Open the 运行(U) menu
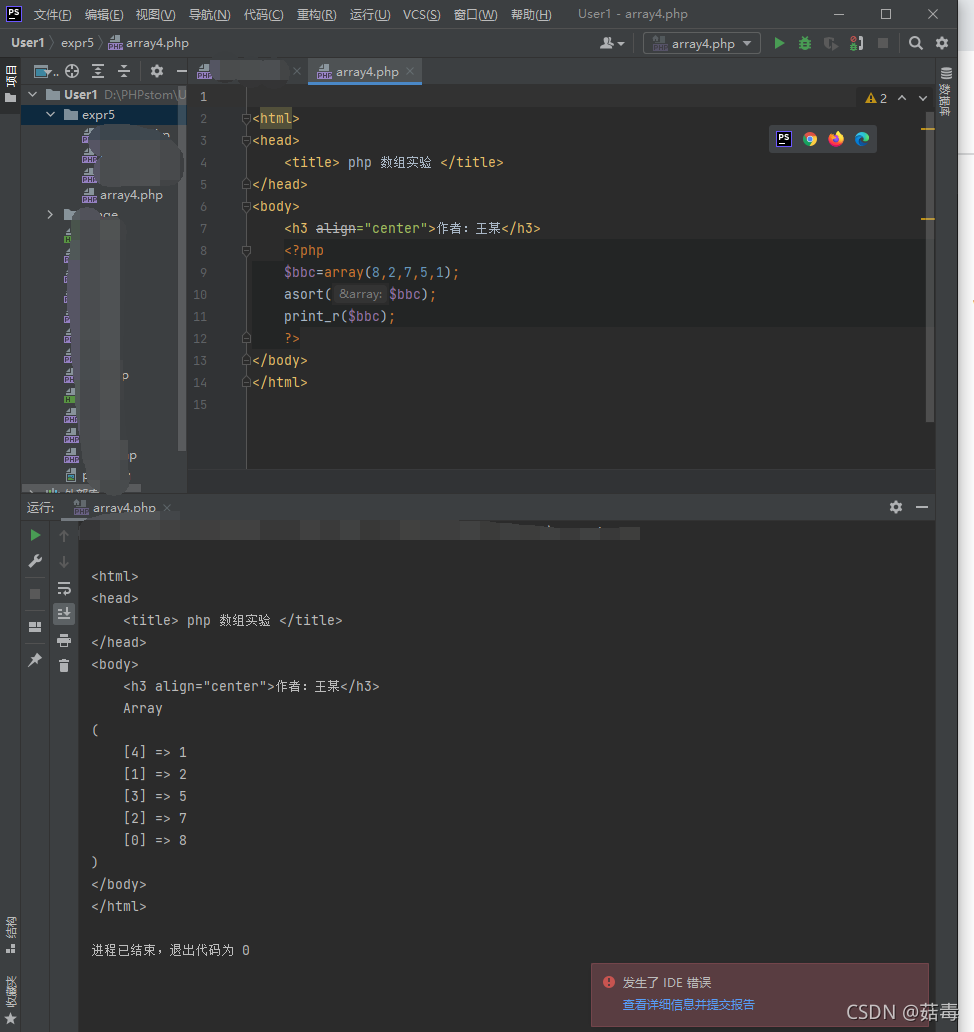This screenshot has height=1032, width=974. click(370, 14)
